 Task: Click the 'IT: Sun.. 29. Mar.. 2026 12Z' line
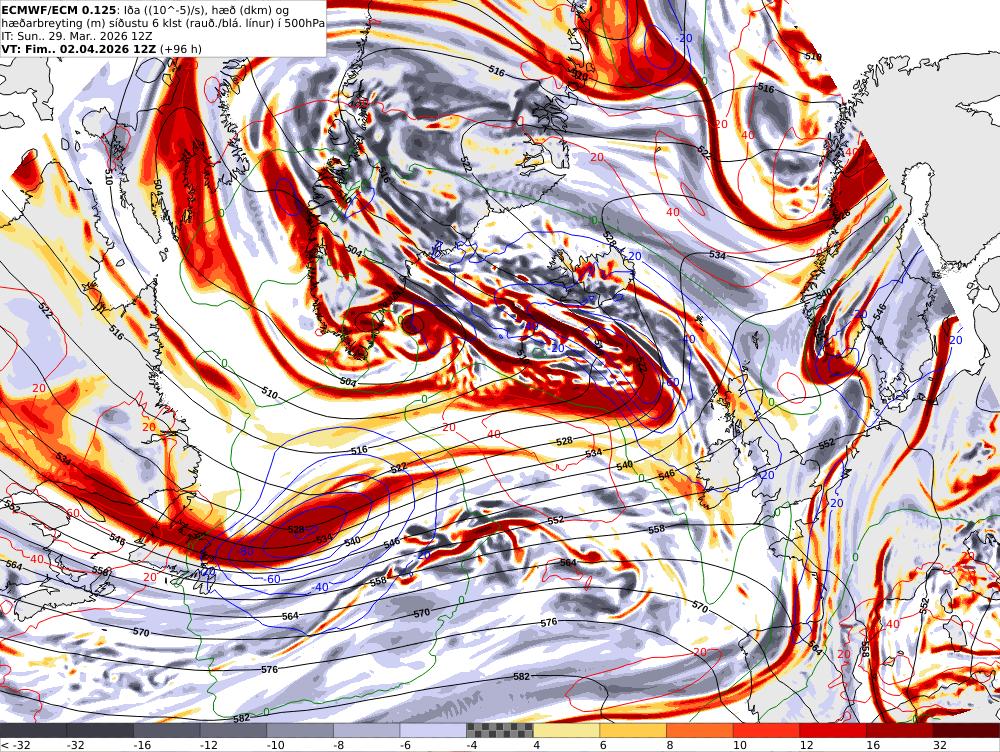click(75, 36)
